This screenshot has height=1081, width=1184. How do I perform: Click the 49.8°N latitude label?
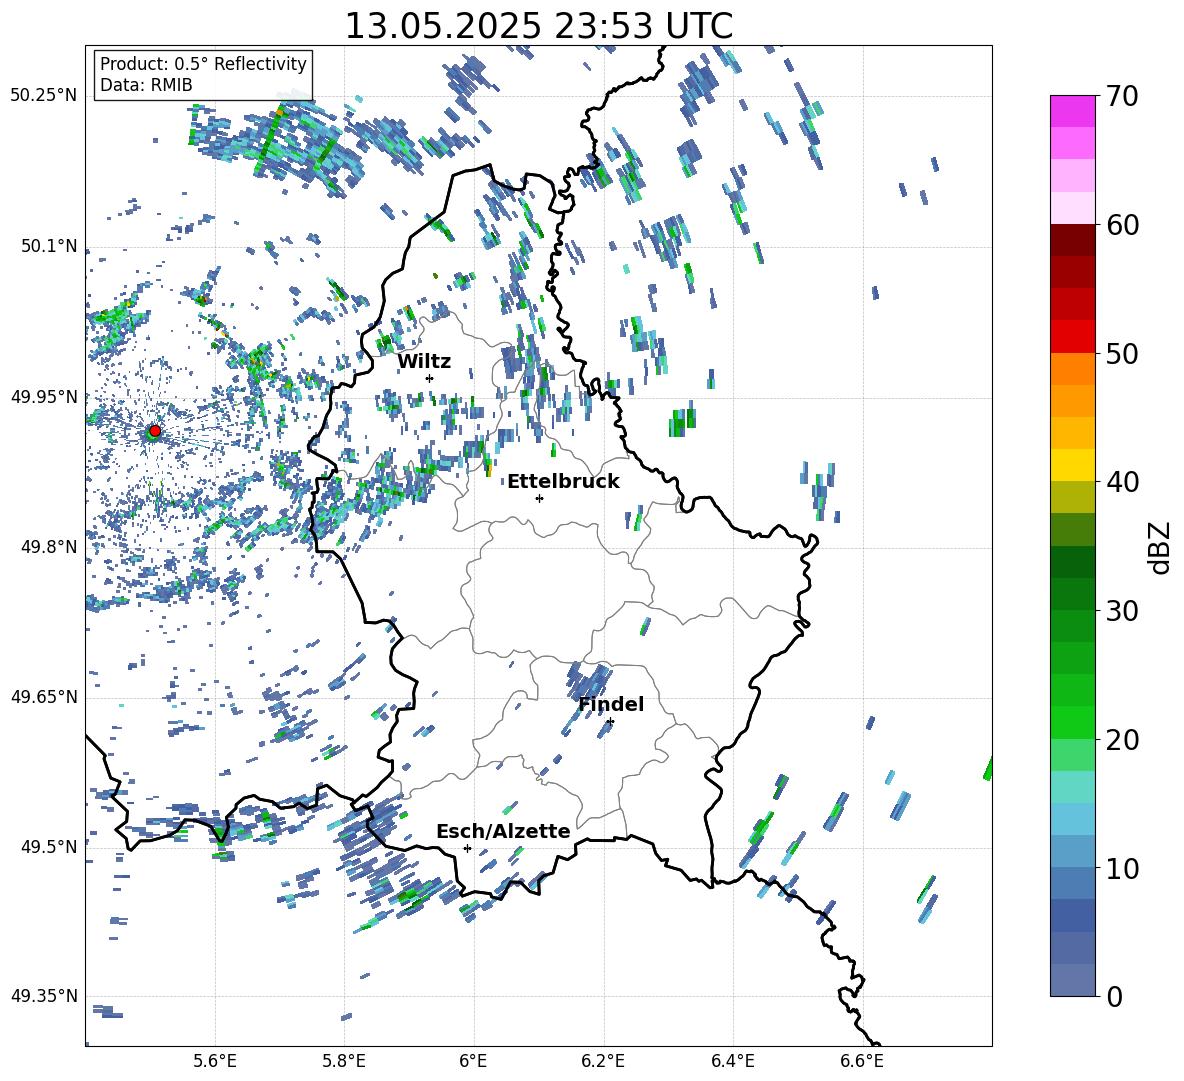click(49, 547)
